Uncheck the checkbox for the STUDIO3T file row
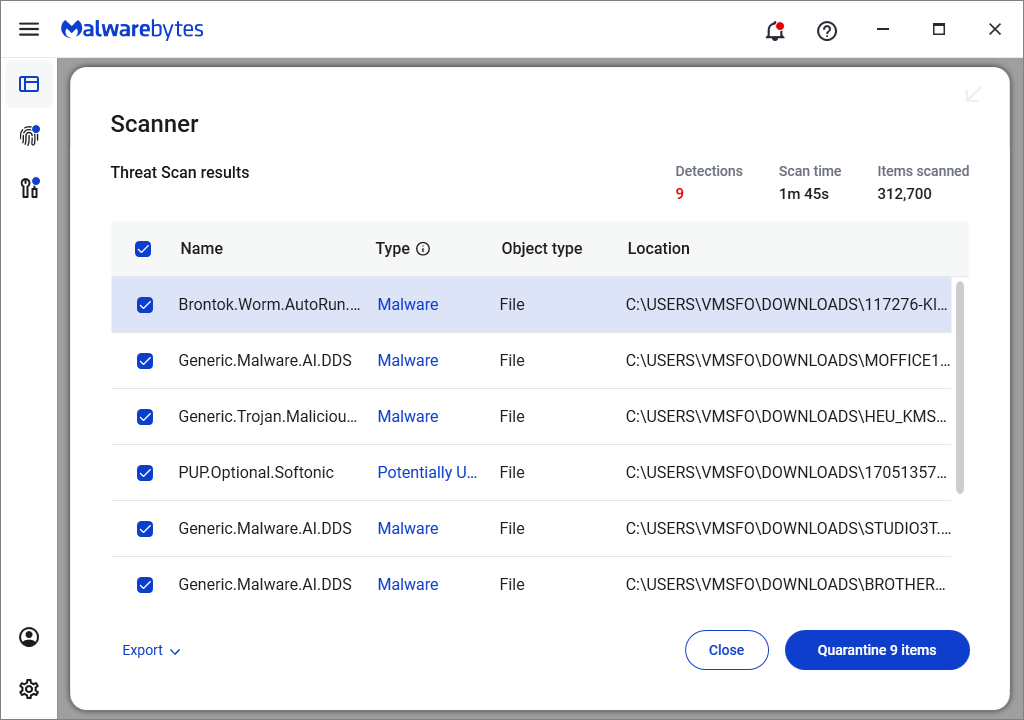1024x720 pixels. point(145,529)
